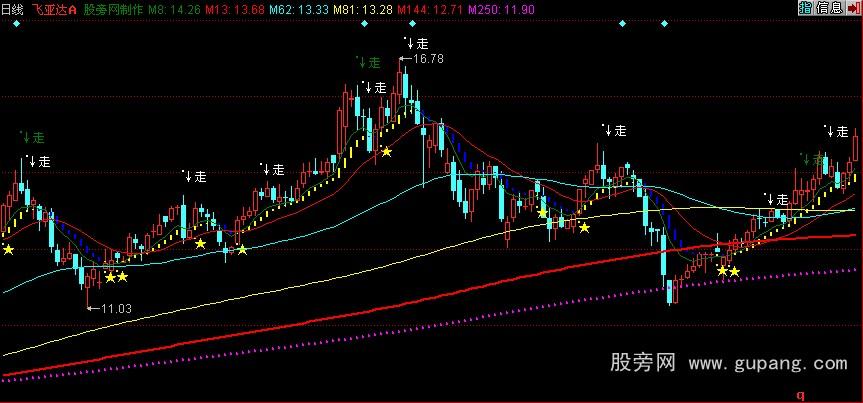Open the 信息 info panel
This screenshot has height=403, width=863.
coord(829,8)
